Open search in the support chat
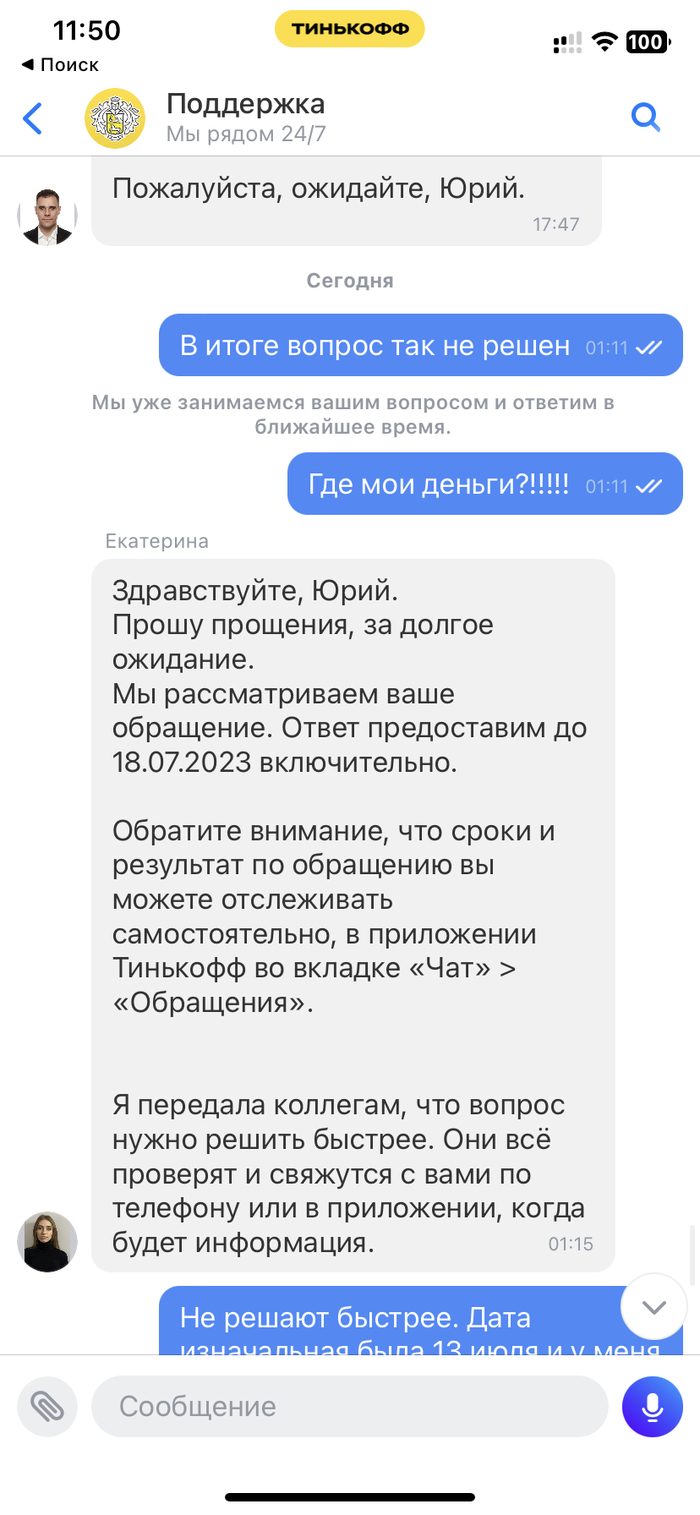 [x=646, y=118]
